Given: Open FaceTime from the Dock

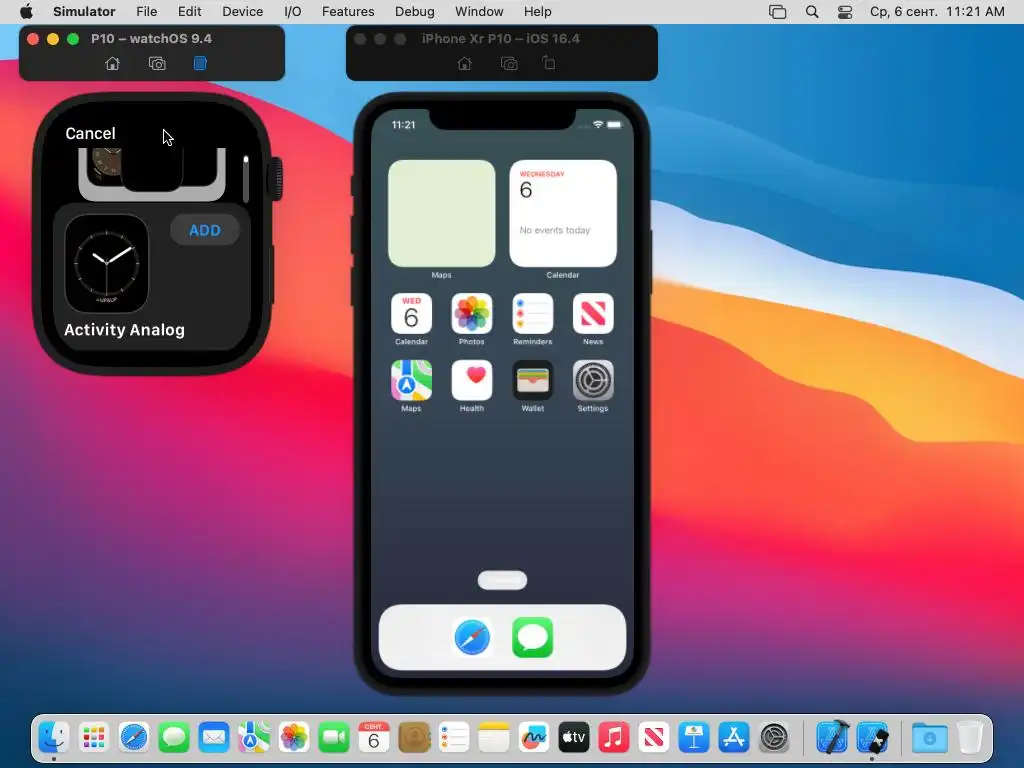Looking at the screenshot, I should coord(334,738).
